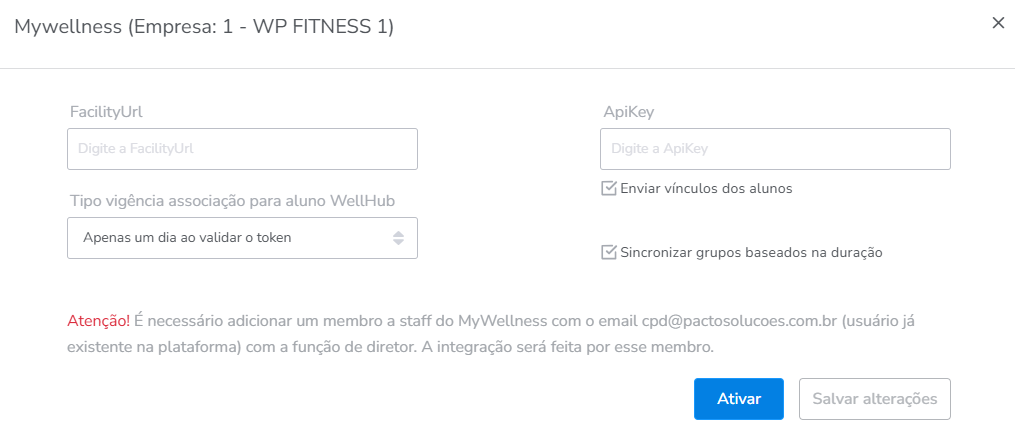
Task: Click the Mywellness dialog title text
Action: pyautogui.click(x=203, y=27)
